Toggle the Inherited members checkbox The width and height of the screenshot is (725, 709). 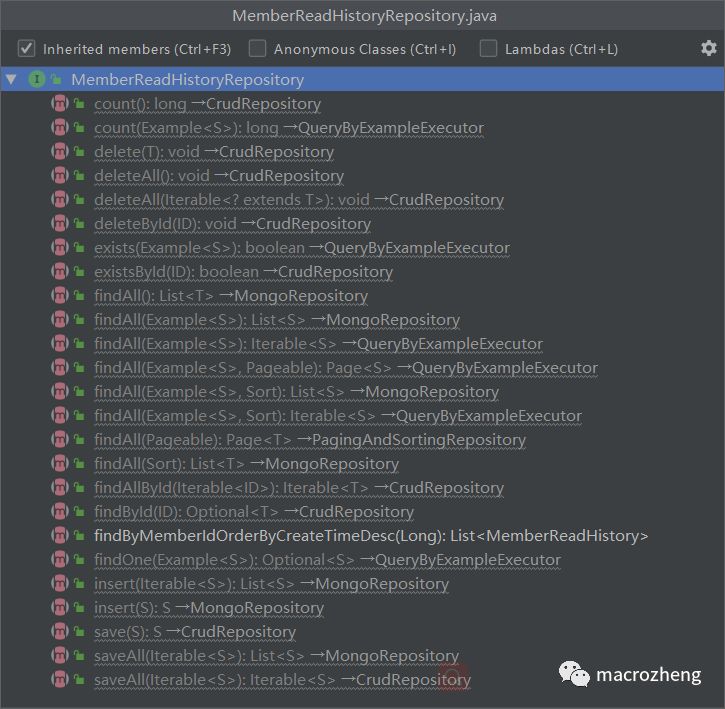[x=26, y=49]
